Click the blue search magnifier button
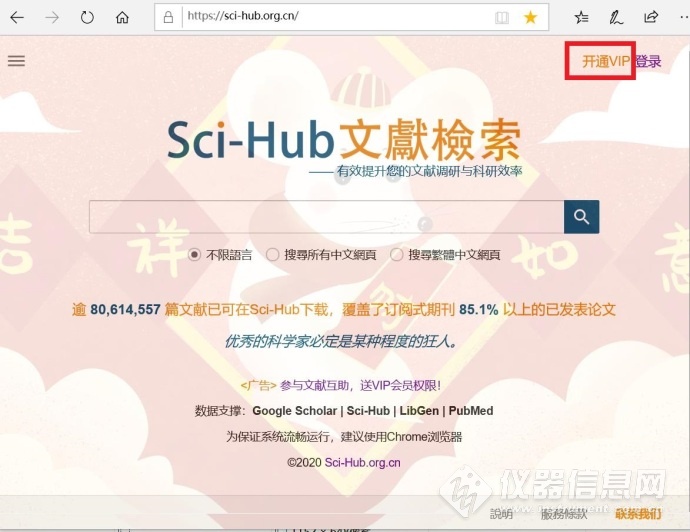690x532 pixels. 581,216
